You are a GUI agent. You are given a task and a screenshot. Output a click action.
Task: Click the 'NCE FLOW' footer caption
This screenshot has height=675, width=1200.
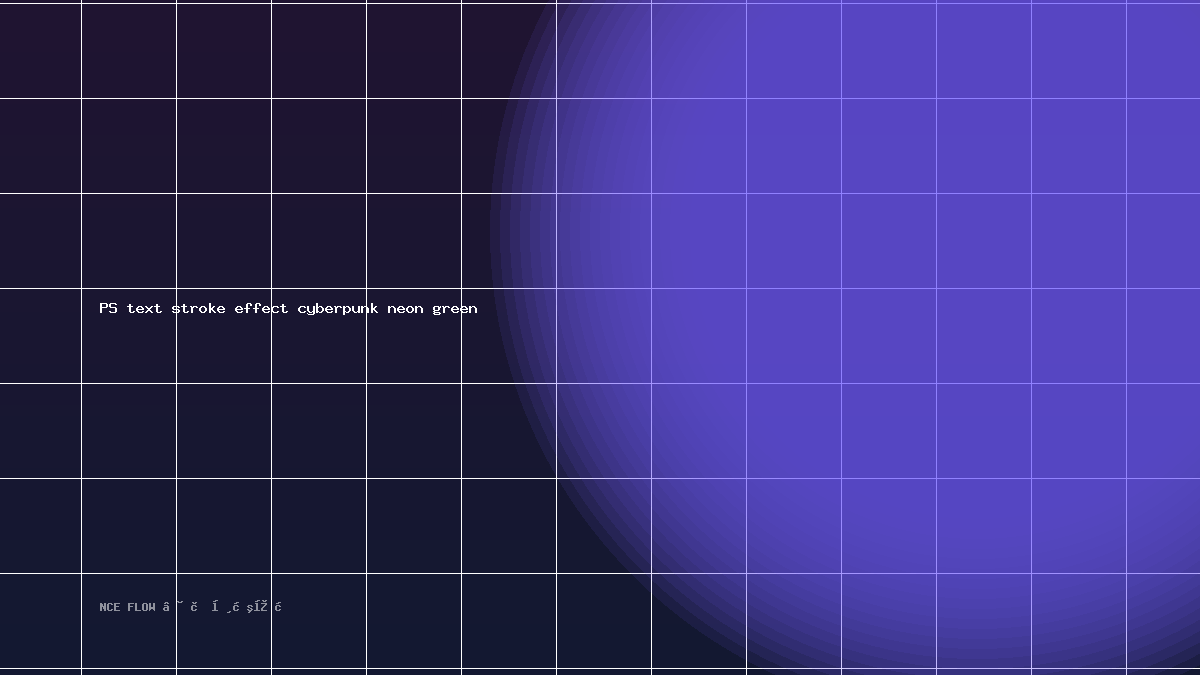pyautogui.click(x=191, y=607)
